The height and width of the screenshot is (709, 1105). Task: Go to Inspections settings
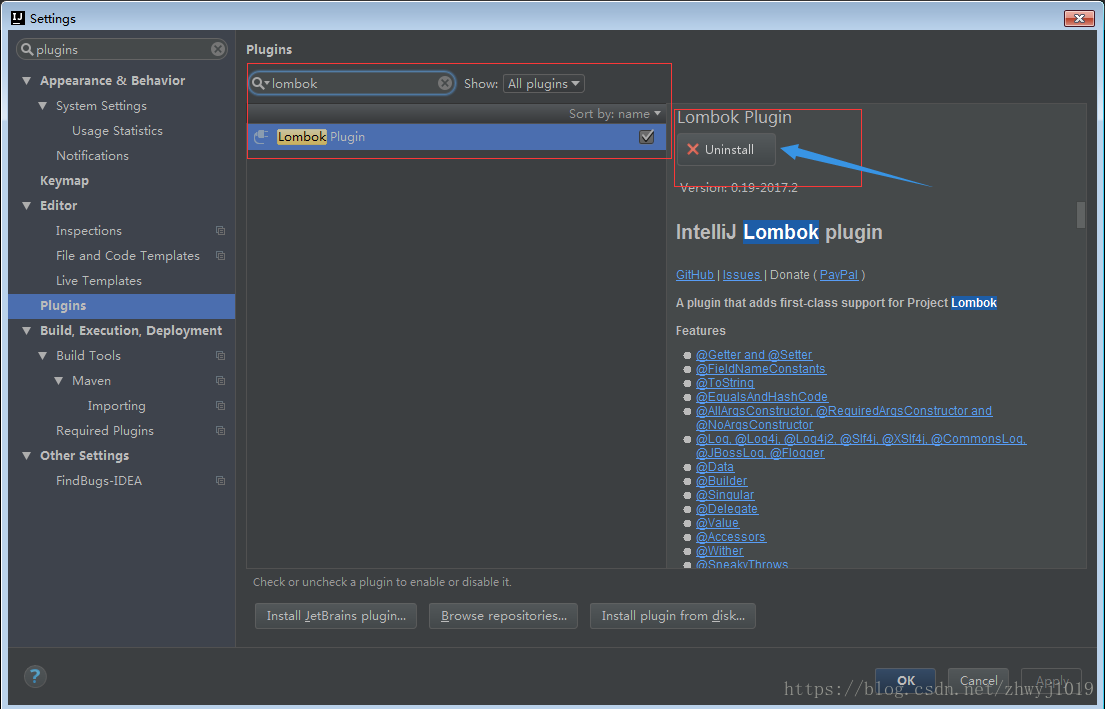[x=89, y=230]
